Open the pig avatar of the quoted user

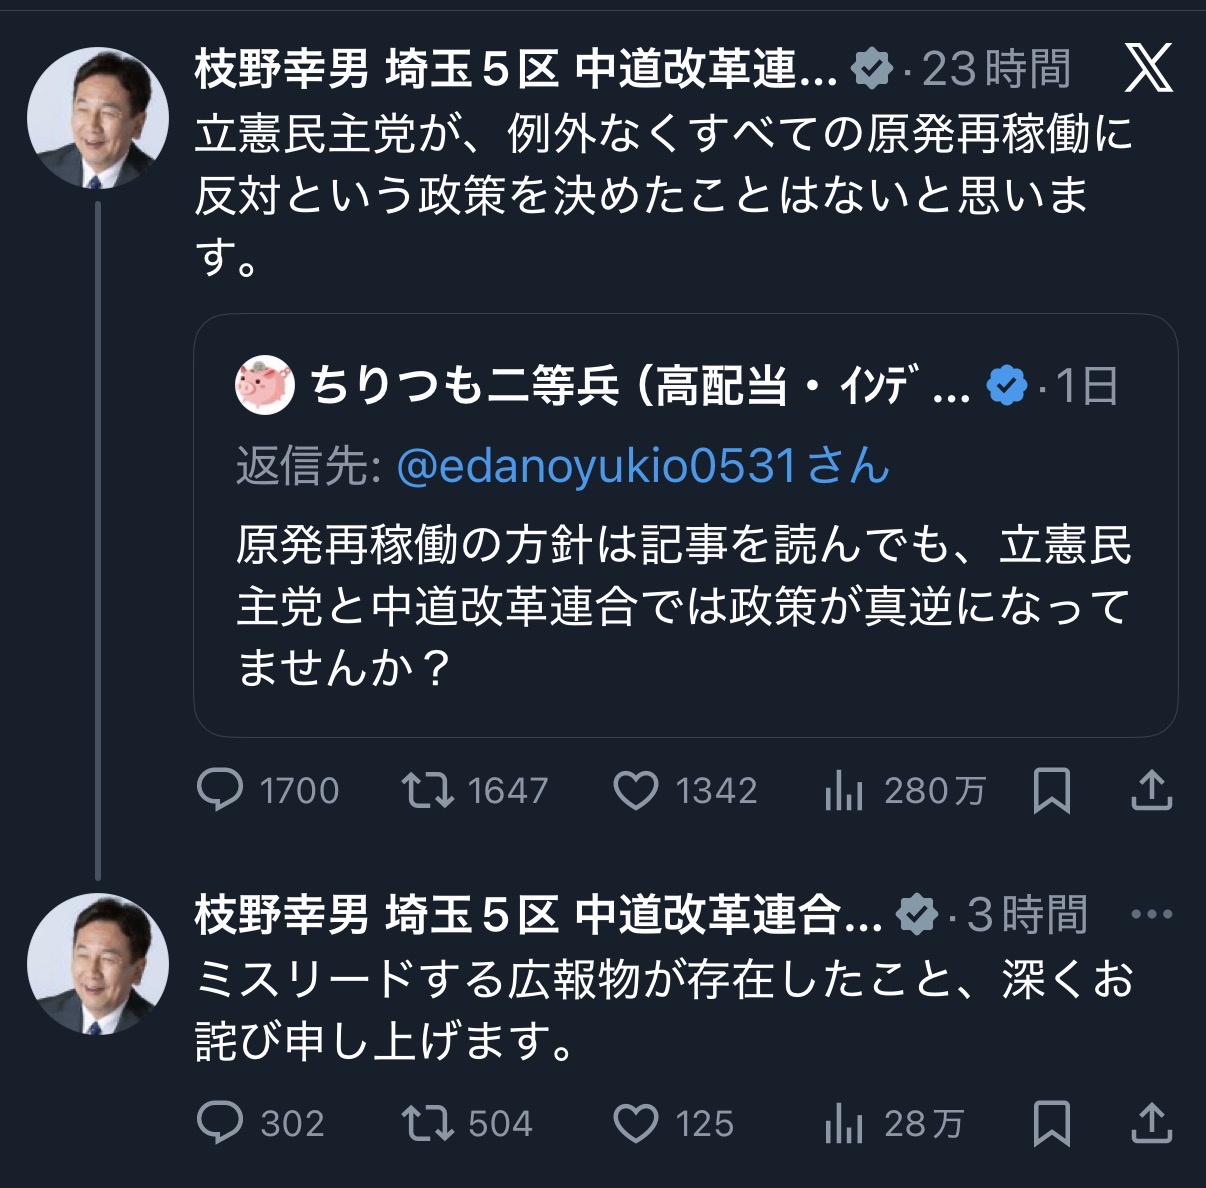click(x=264, y=385)
